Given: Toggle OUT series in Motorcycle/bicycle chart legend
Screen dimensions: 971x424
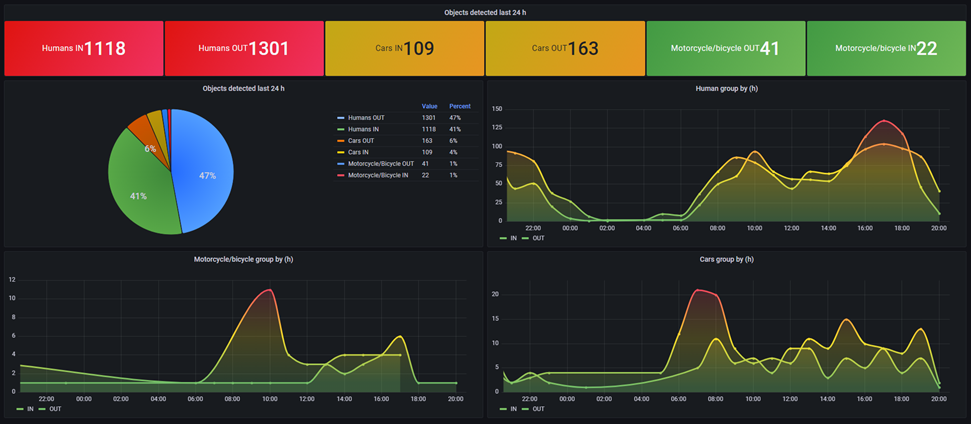Looking at the screenshot, I should (x=55, y=409).
